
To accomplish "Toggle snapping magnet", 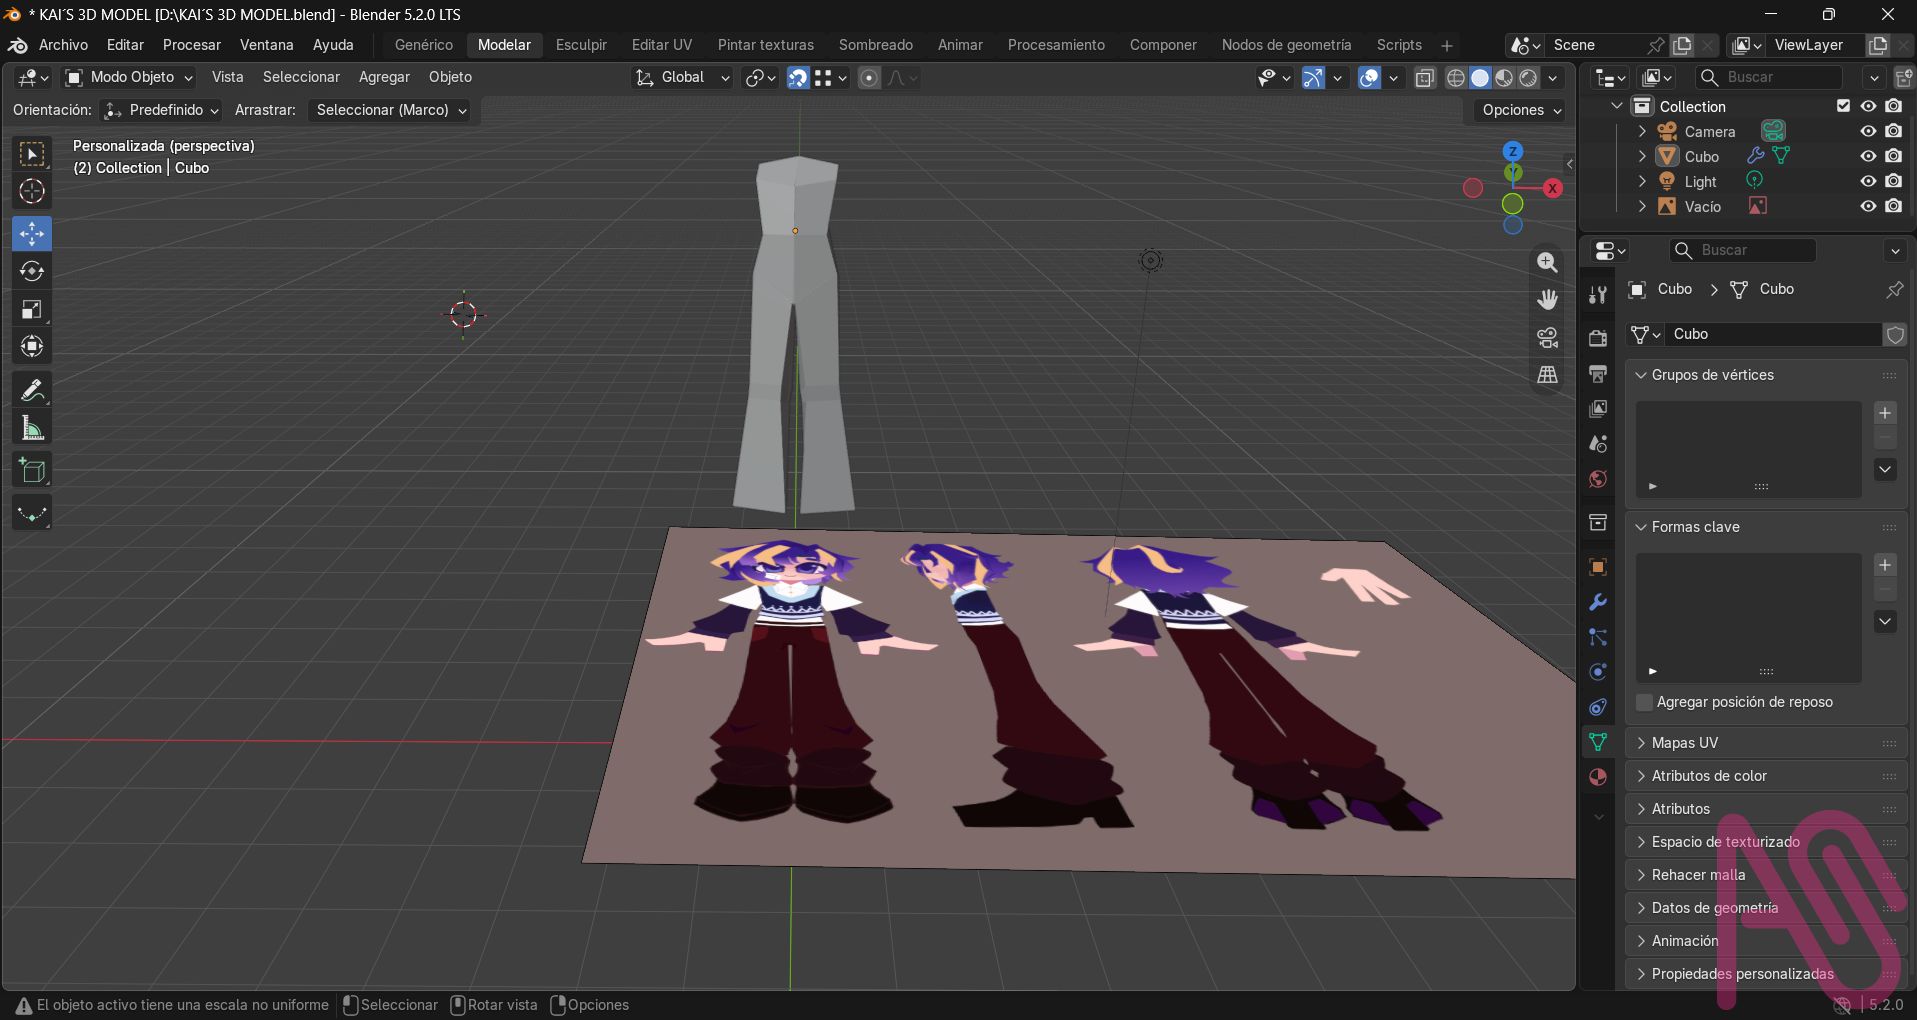I will click(x=798, y=78).
